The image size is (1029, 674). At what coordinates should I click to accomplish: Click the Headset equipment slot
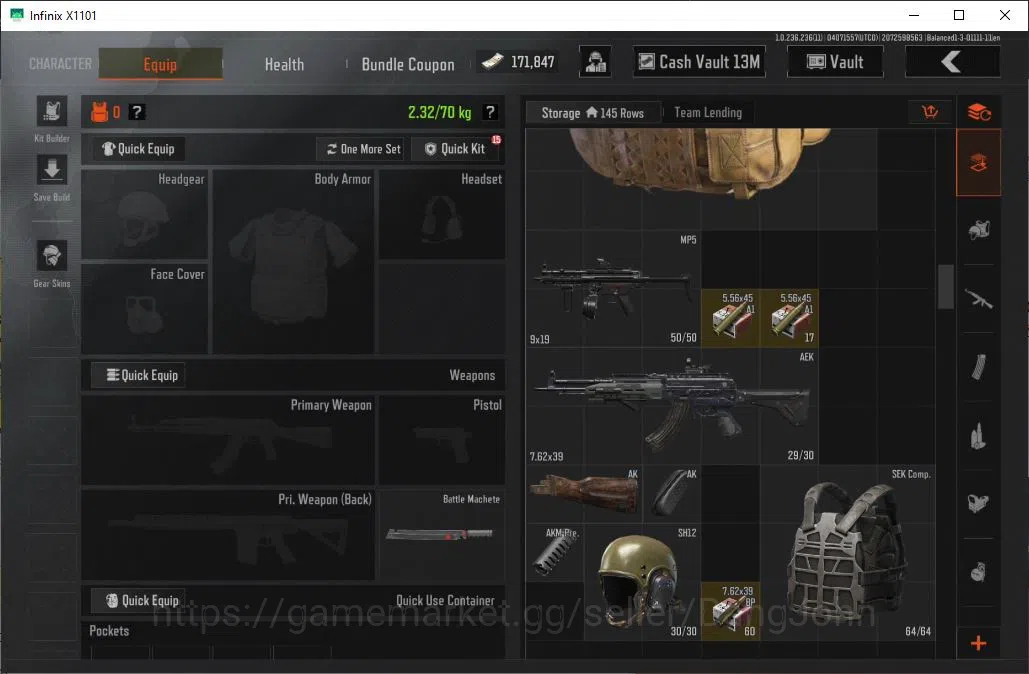tap(442, 214)
